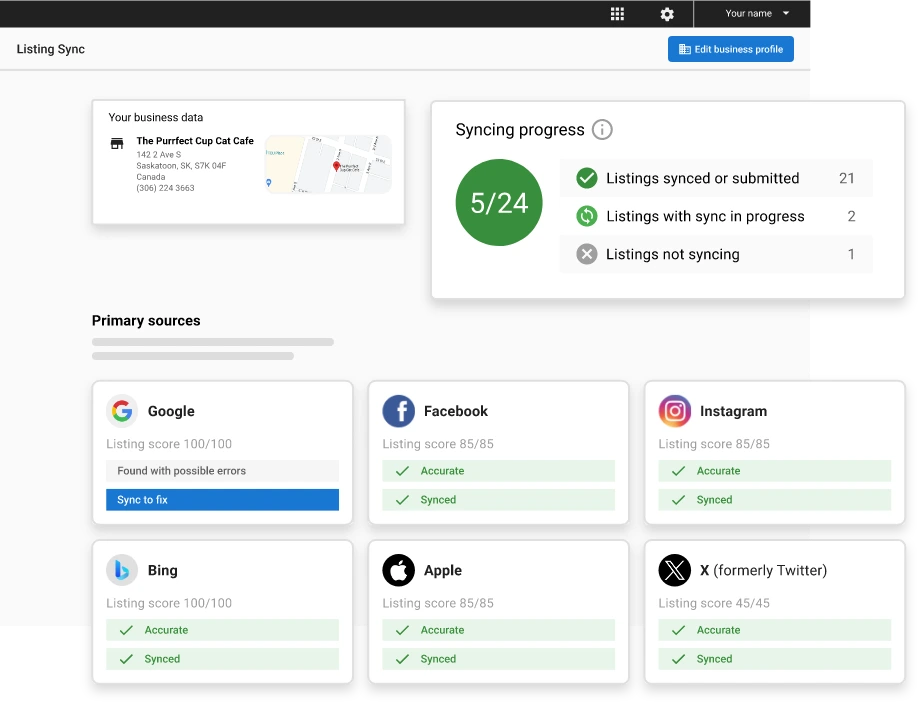This screenshot has height=708, width=924.
Task: Click the Bing icon
Action: (x=121, y=570)
